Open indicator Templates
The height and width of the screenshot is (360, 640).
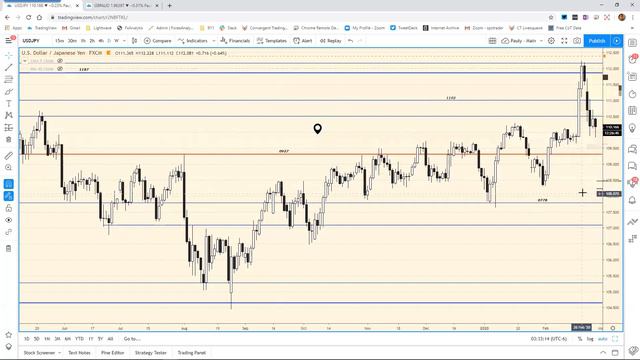point(271,41)
